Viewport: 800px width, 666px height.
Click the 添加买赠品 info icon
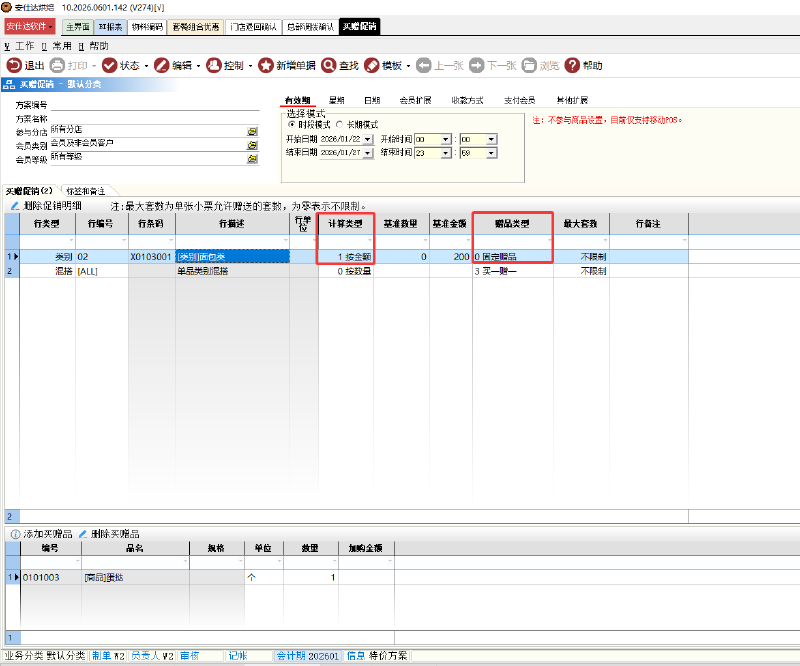tap(15, 534)
